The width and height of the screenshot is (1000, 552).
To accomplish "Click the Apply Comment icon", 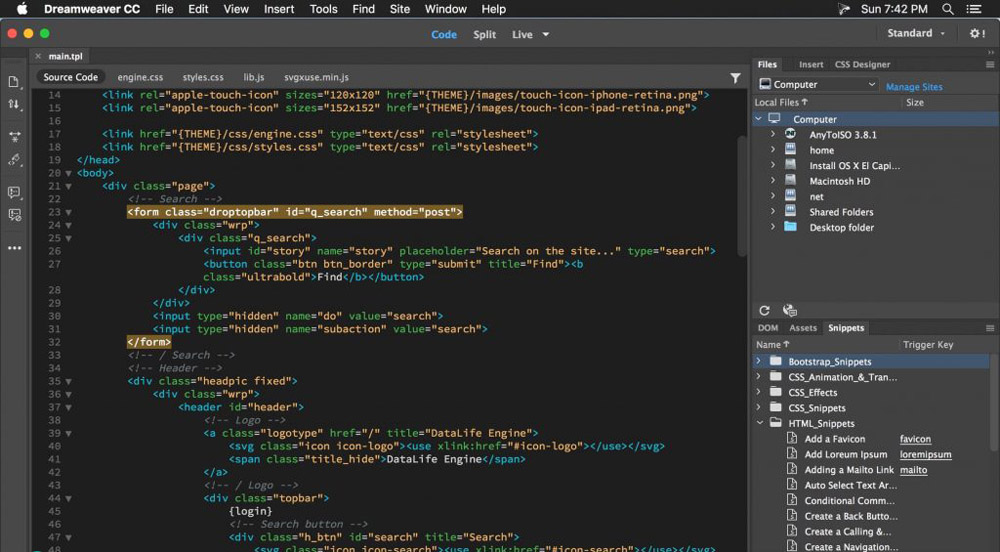I will (x=14, y=192).
